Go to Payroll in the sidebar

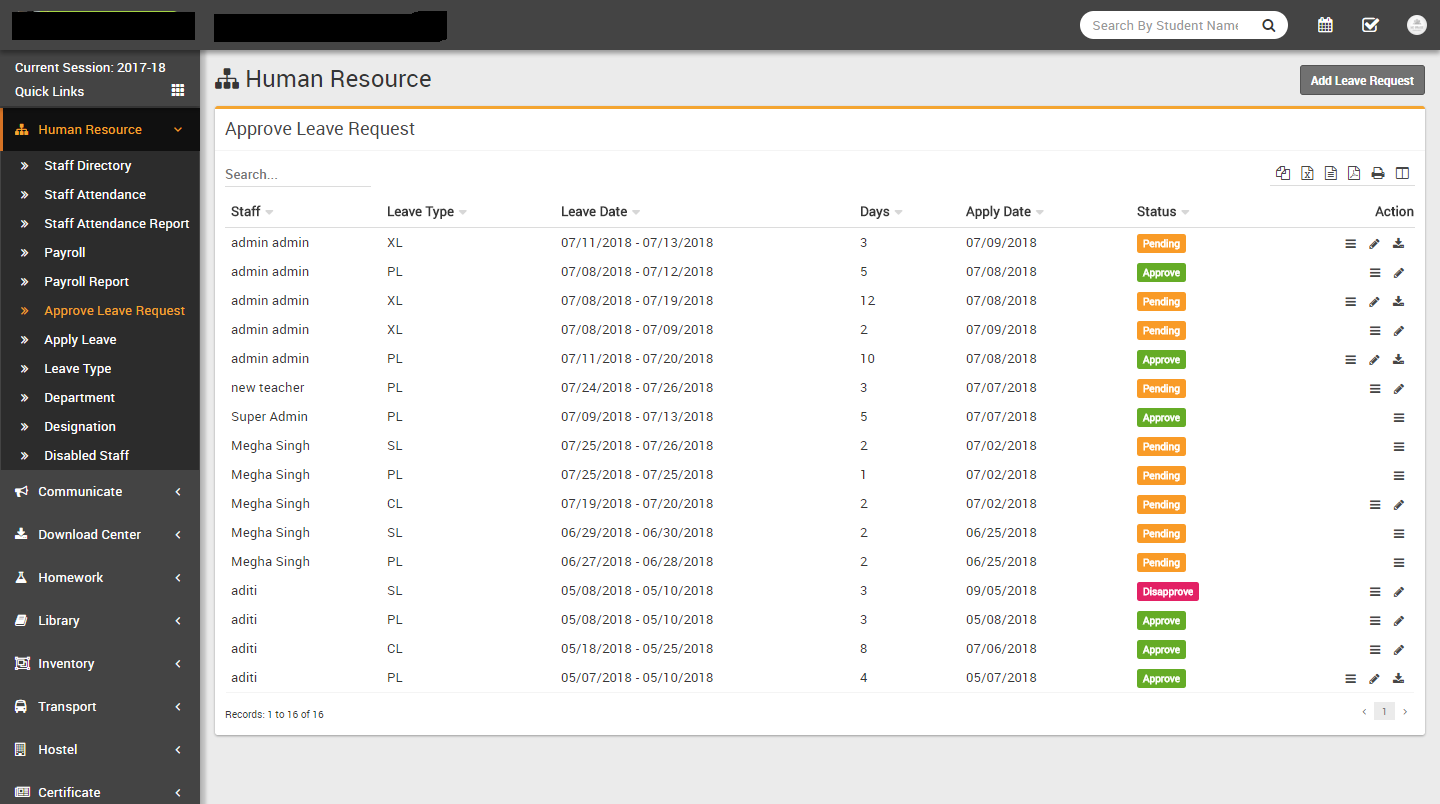click(x=65, y=252)
